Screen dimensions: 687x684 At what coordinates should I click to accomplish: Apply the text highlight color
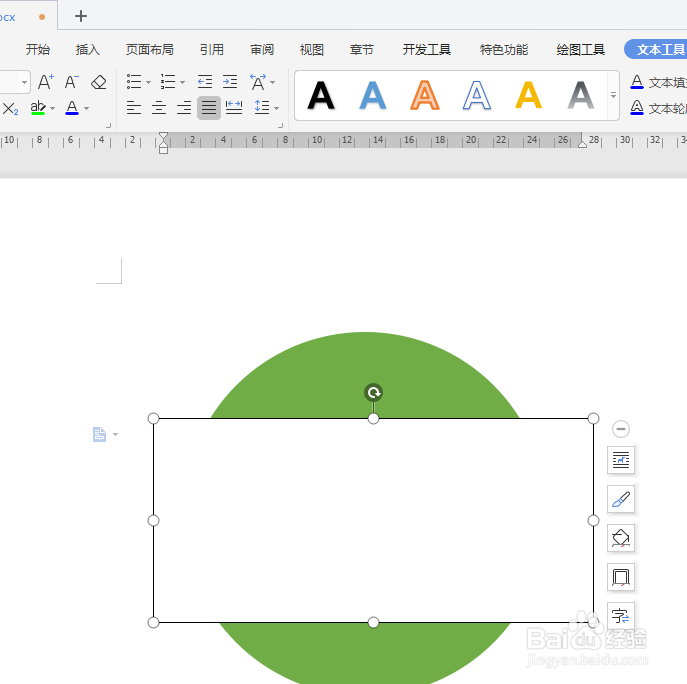(38, 107)
